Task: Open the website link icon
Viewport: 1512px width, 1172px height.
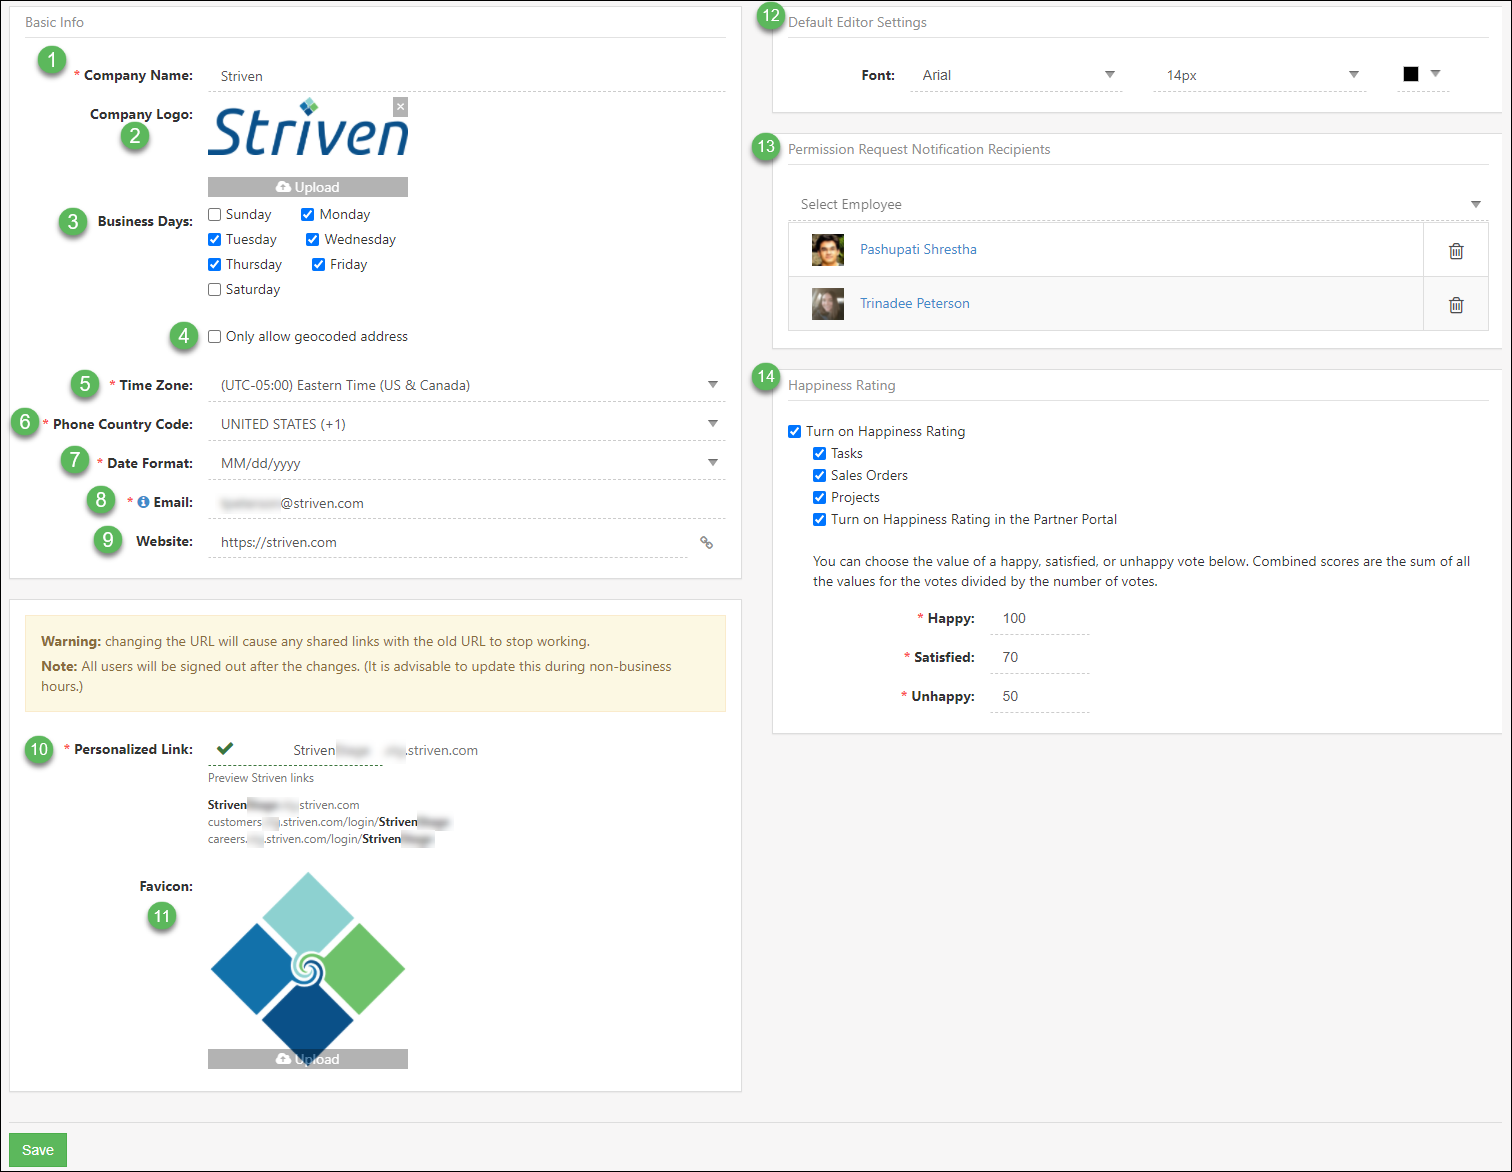Action: (706, 542)
